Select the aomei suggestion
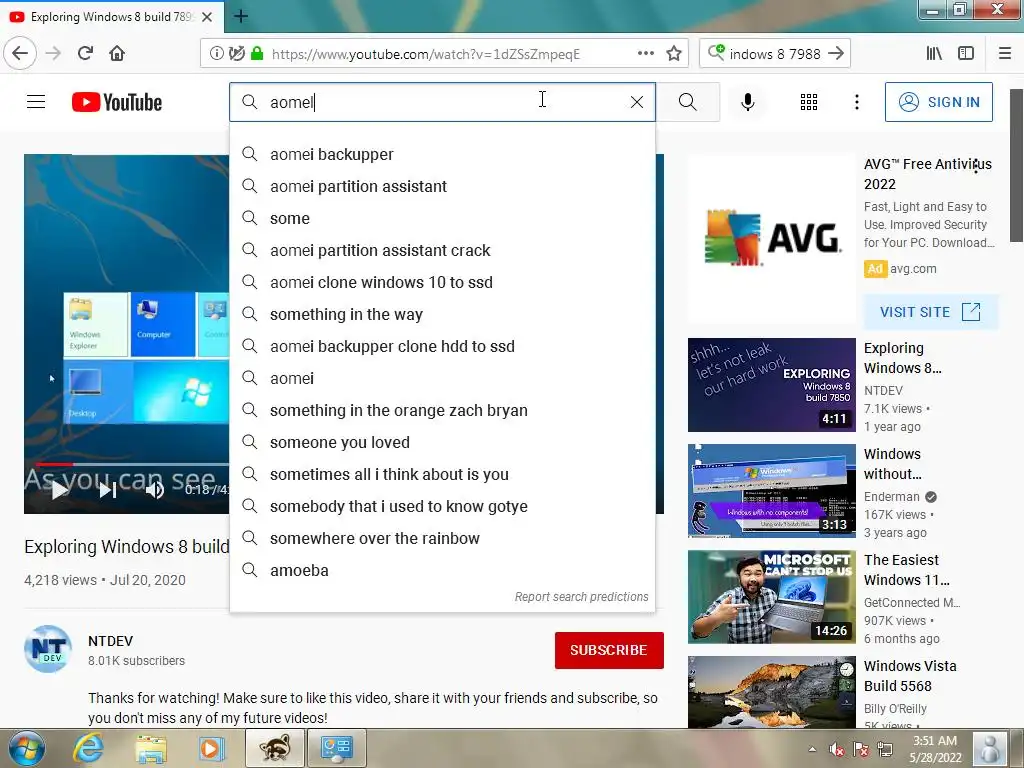Screen dimensions: 1024x768 (x=442, y=378)
